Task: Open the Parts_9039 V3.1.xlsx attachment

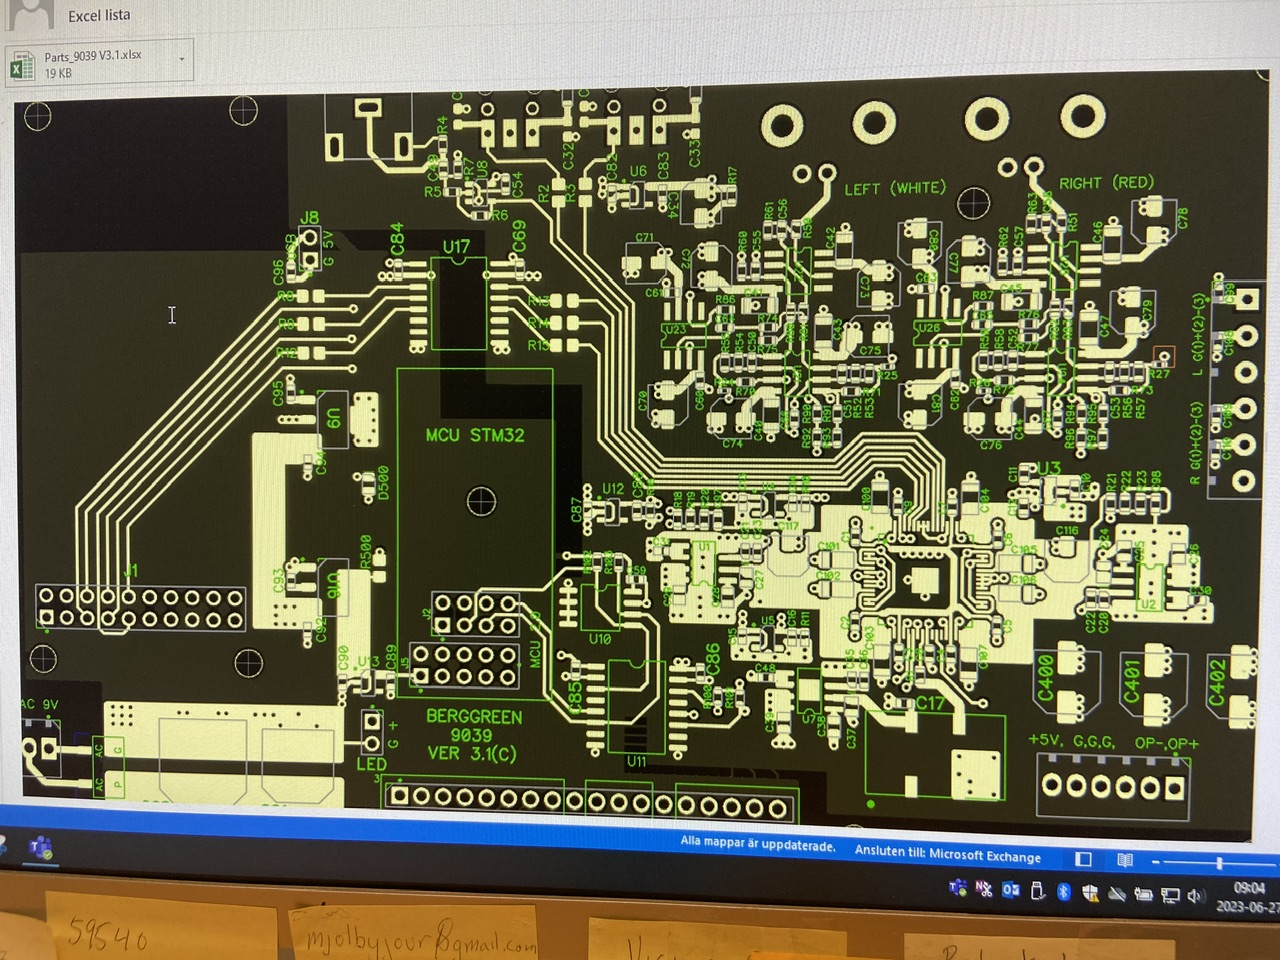Action: coord(98,63)
